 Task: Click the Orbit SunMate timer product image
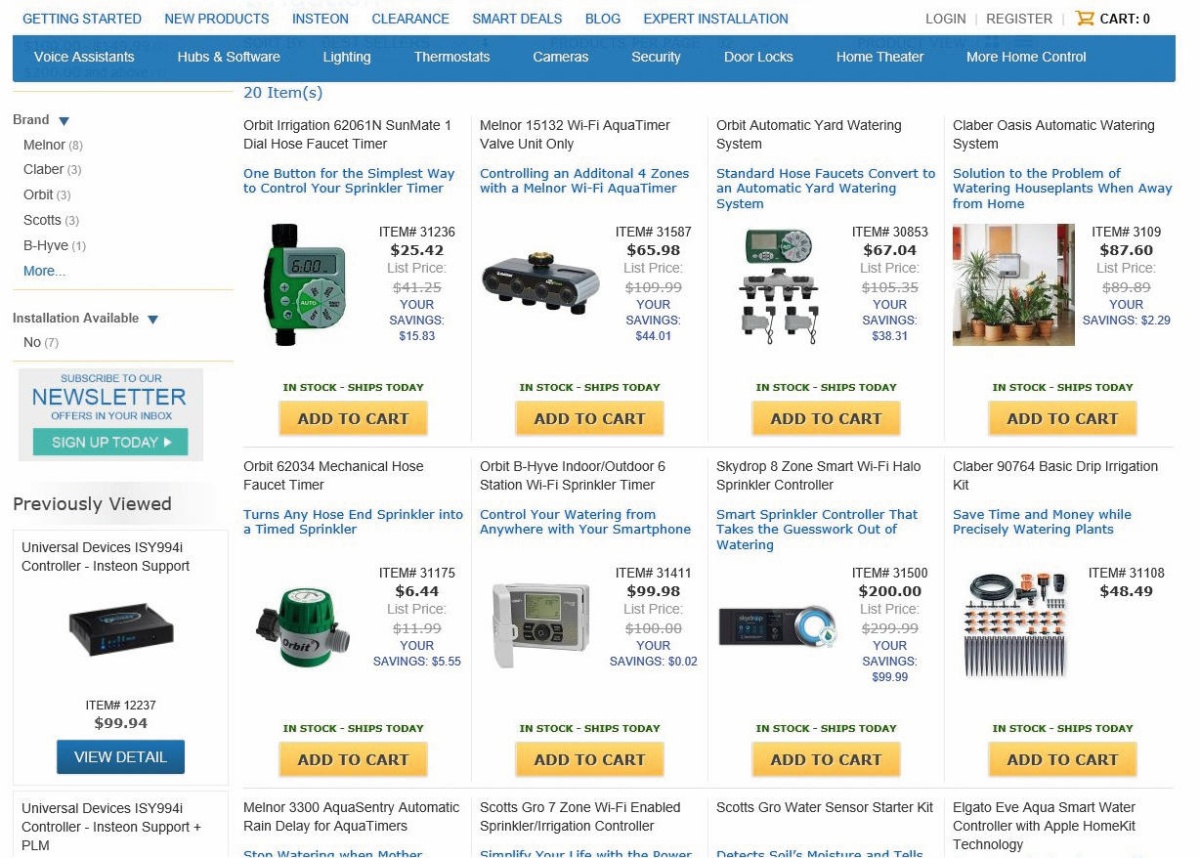click(299, 285)
